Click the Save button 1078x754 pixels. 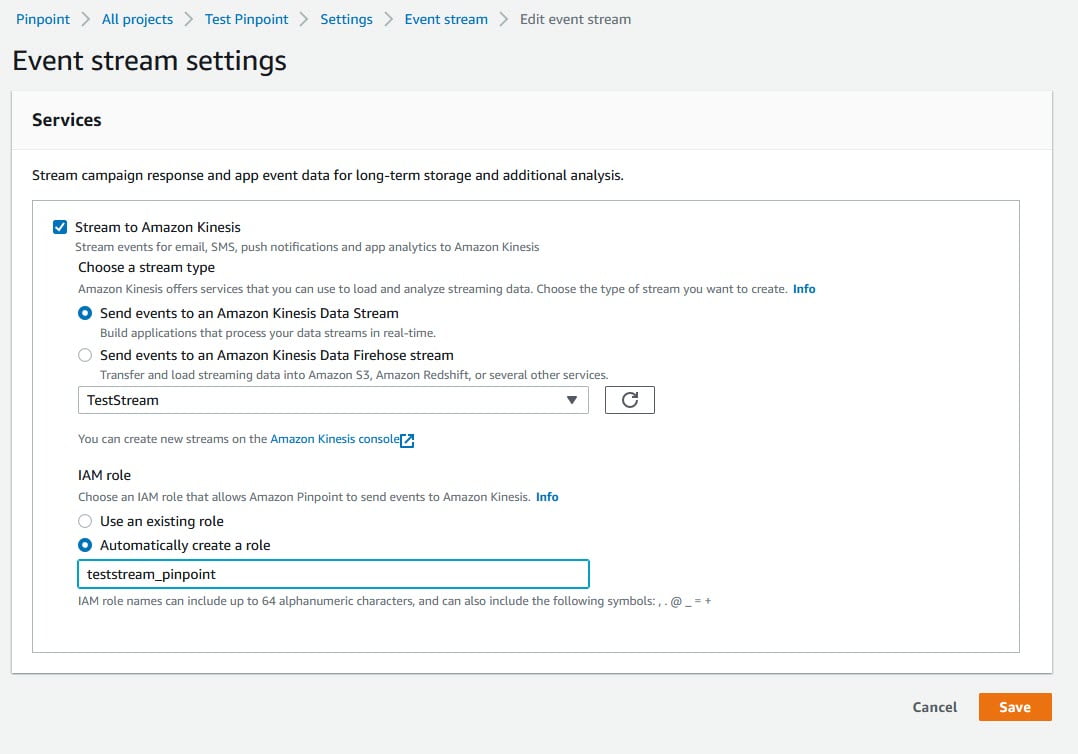point(1014,707)
